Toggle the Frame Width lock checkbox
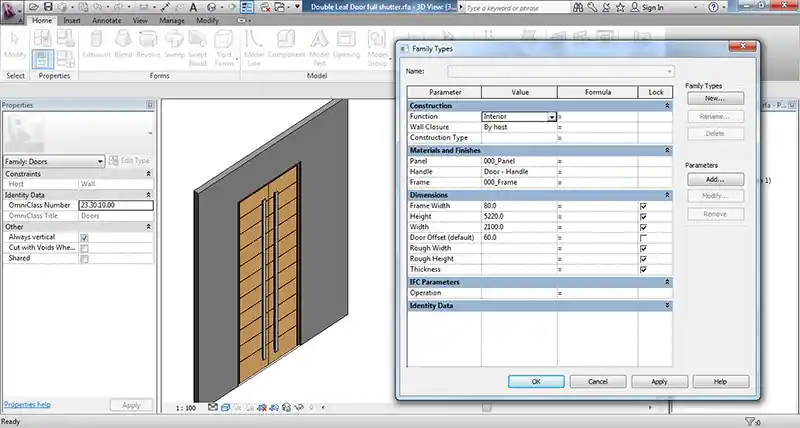Viewport: 800px width, 428px height. tap(643, 206)
